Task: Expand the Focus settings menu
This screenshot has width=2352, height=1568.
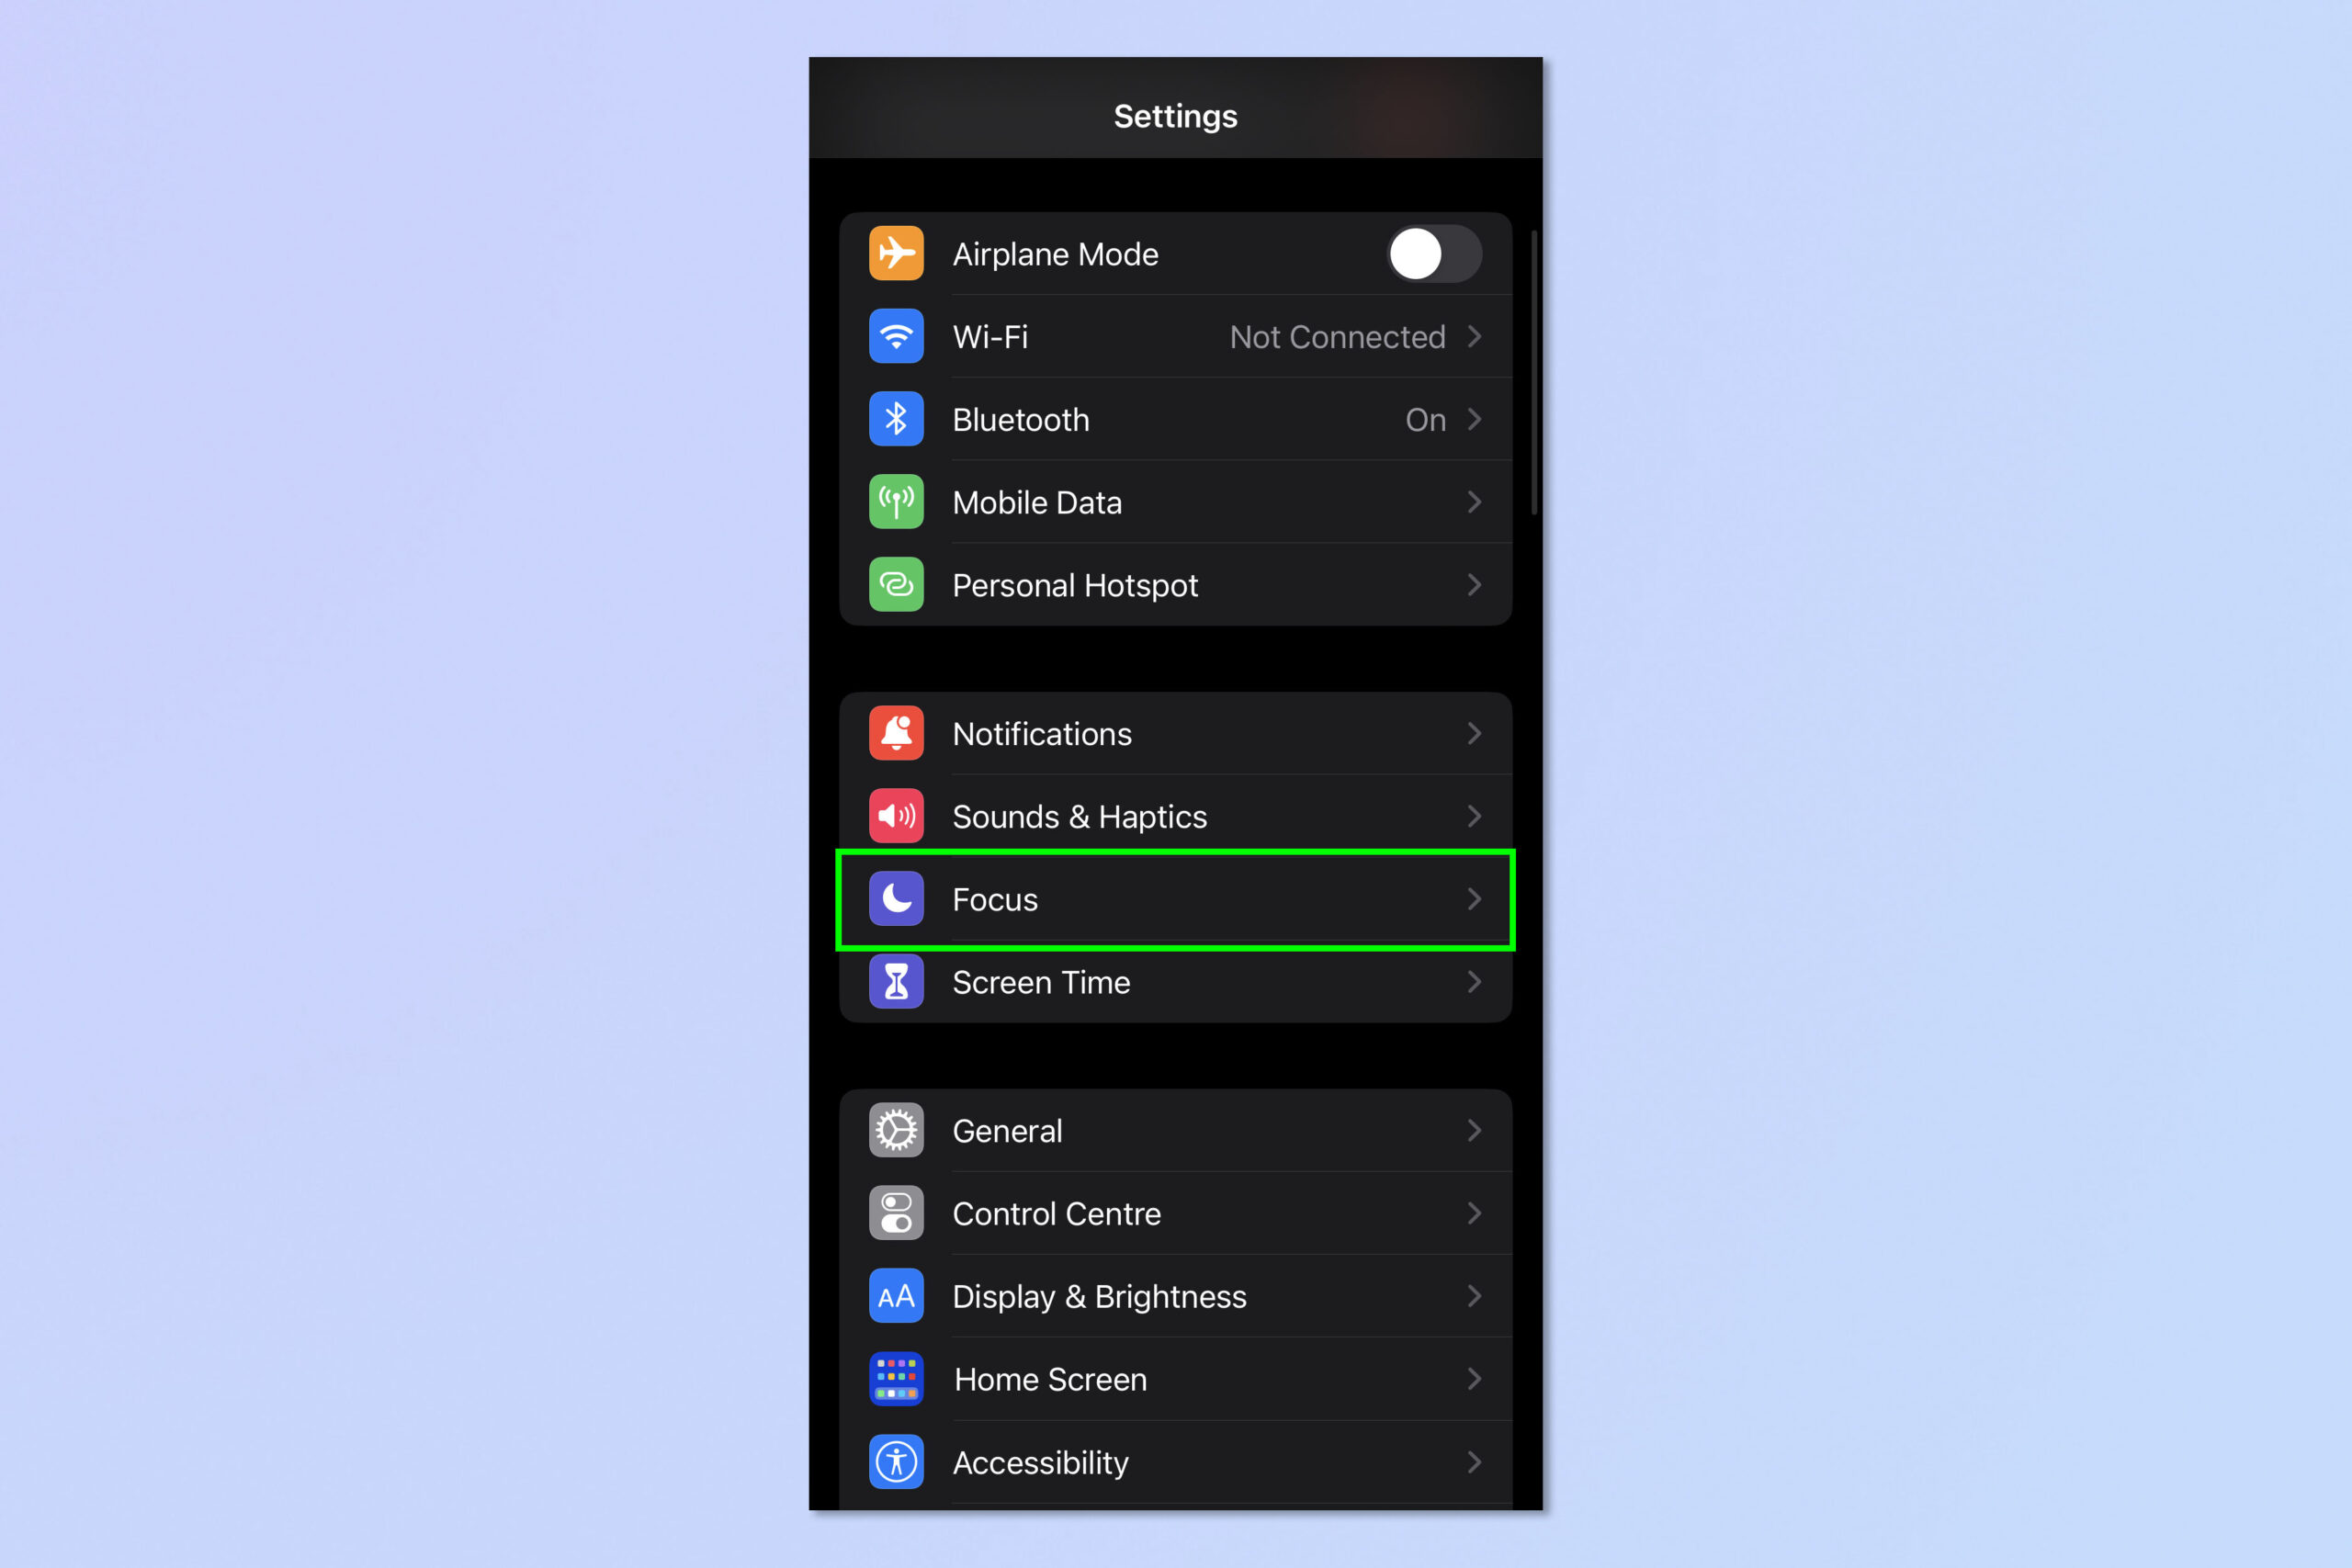Action: (x=1176, y=899)
